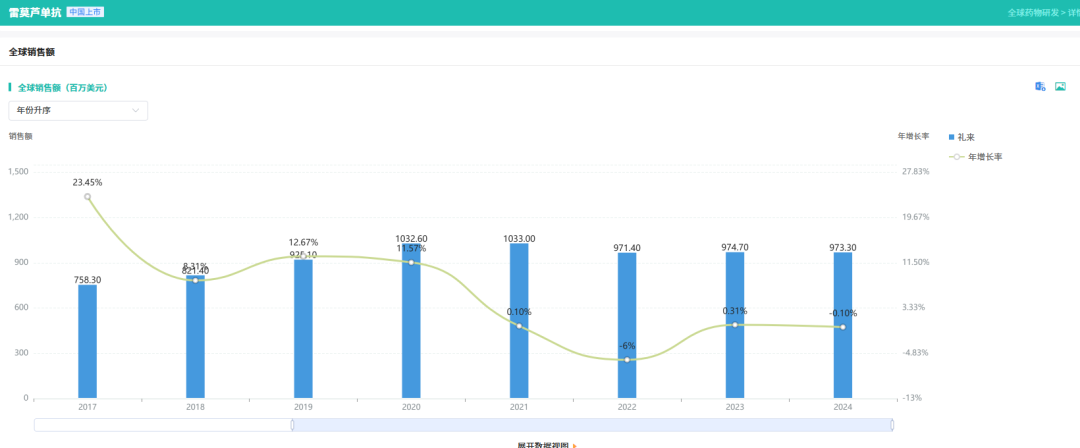Open the 年份升序 sort dropdown
This screenshot has height=448, width=1080.
pyautogui.click(x=78, y=110)
